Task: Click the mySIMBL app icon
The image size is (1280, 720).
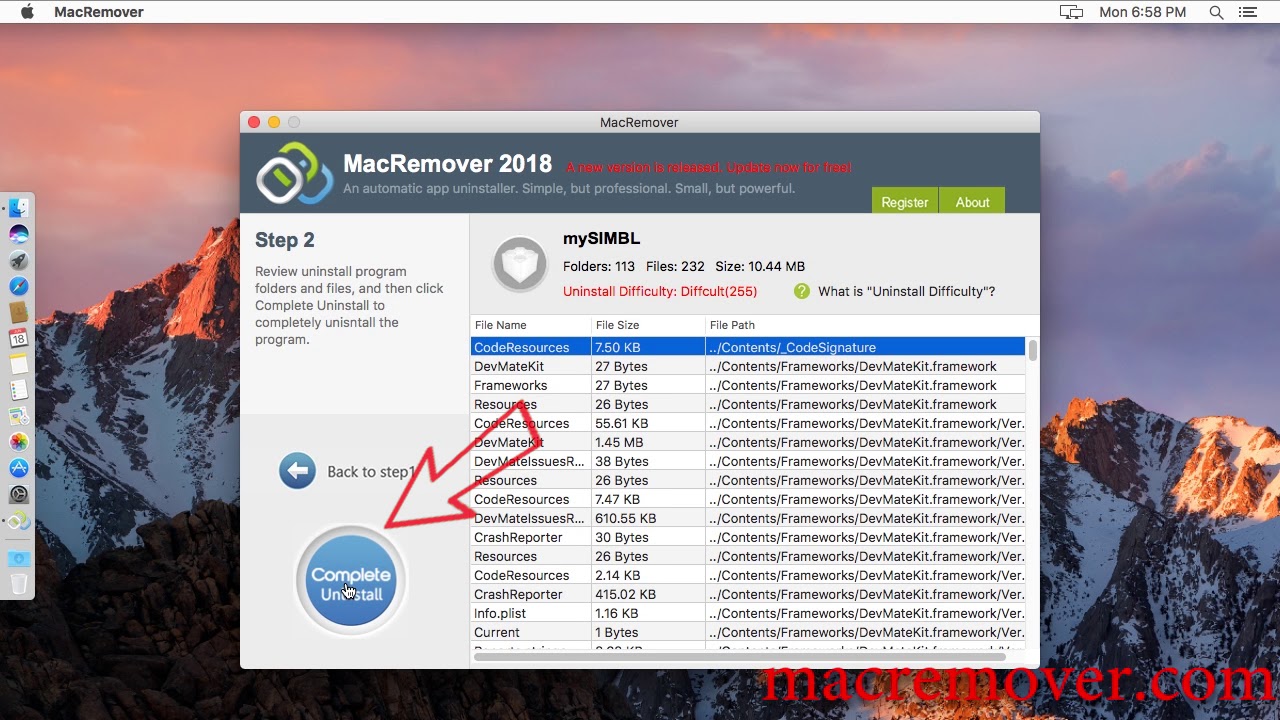Action: [x=520, y=264]
